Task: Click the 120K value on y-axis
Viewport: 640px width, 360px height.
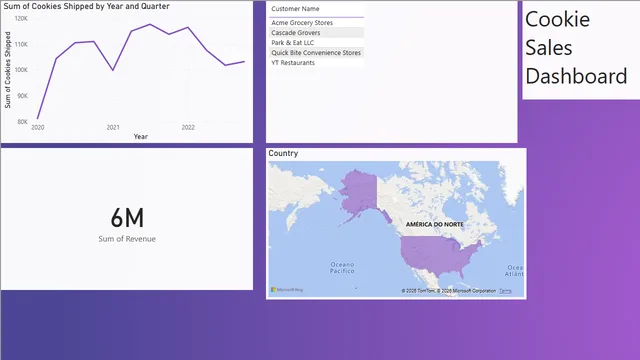Action: (x=21, y=19)
